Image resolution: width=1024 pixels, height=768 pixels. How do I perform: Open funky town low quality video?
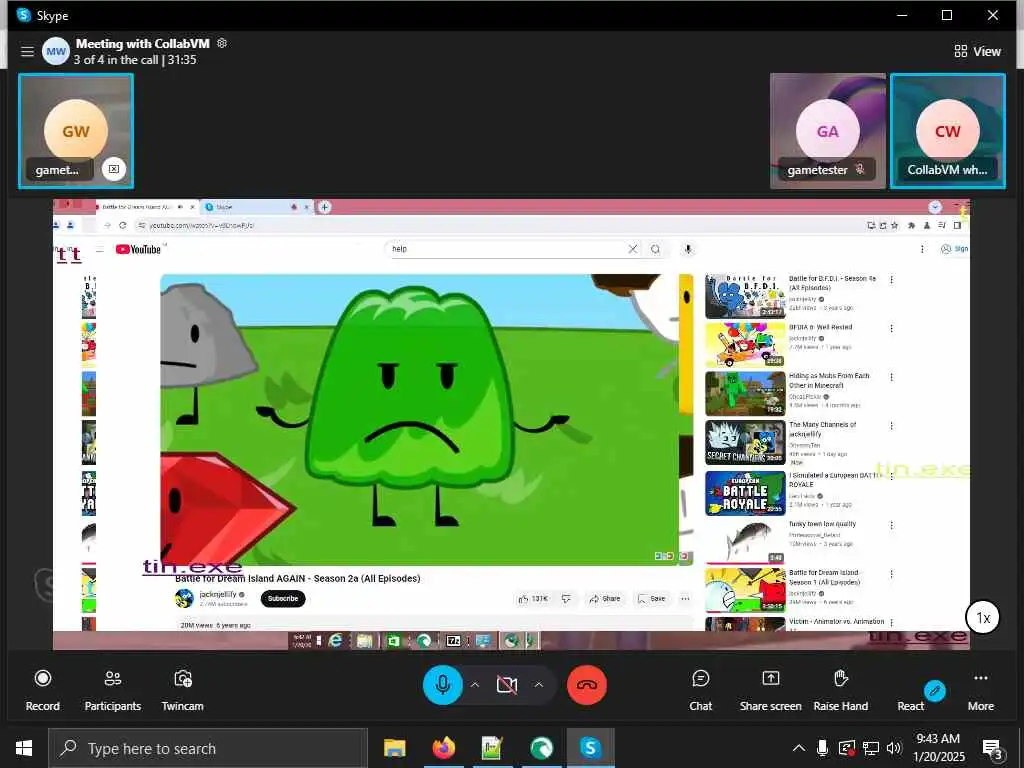(744, 541)
